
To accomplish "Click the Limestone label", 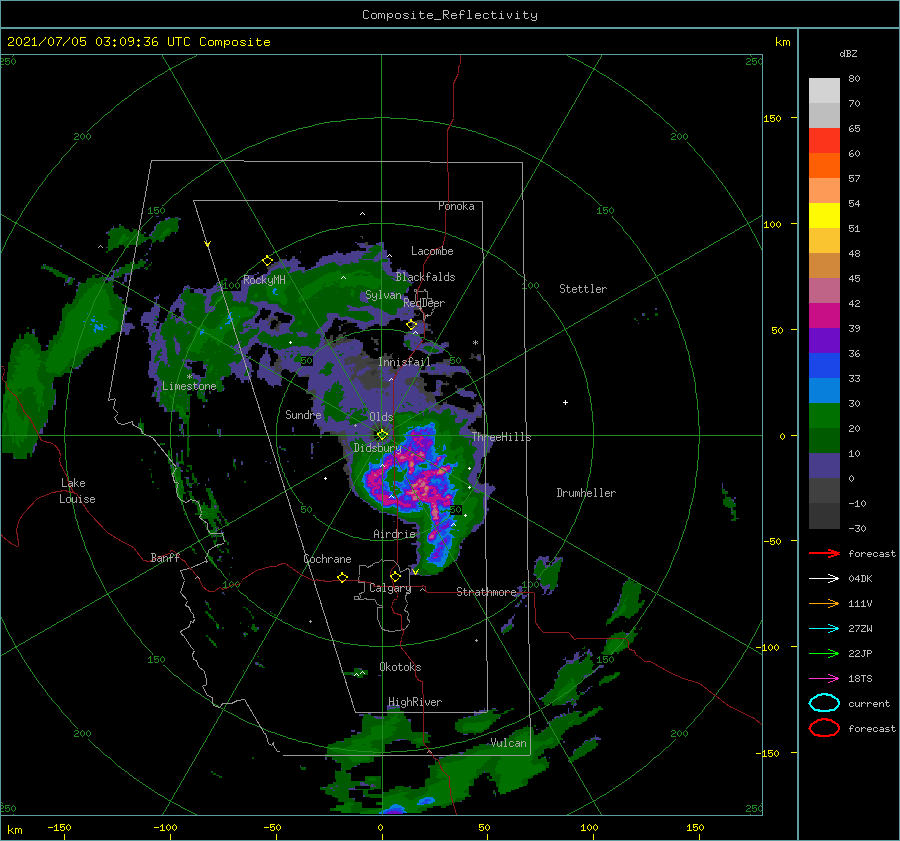I will coord(189,386).
